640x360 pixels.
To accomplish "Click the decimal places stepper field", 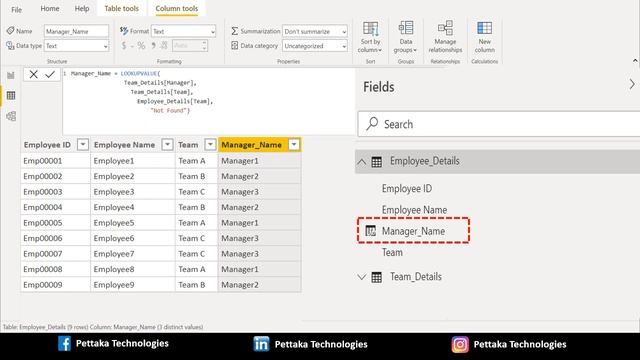I will (190, 46).
